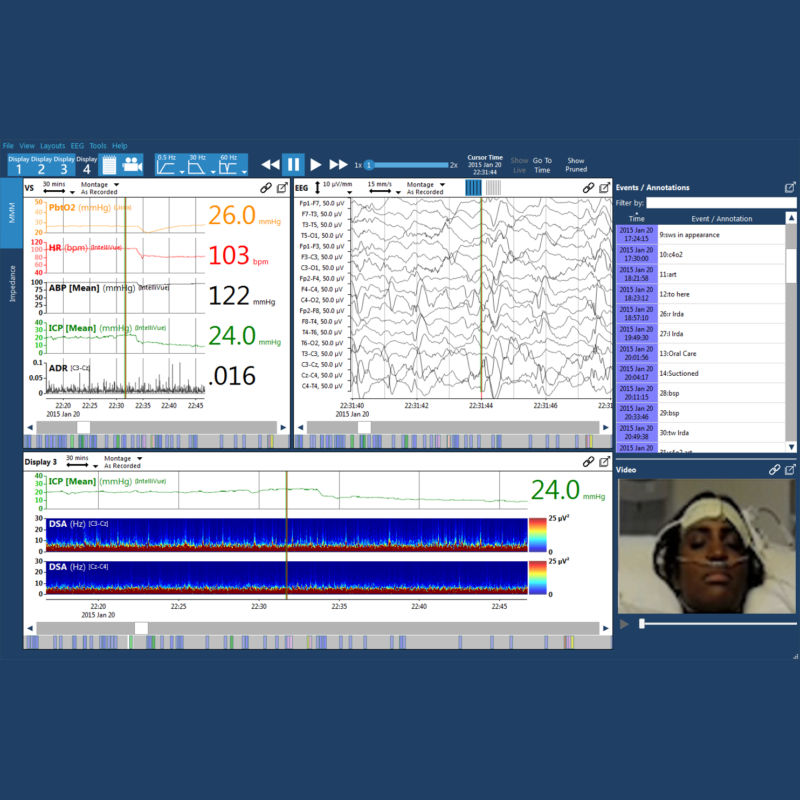Select the 0.5 Hz high-pass filter icon
Image resolution: width=800 pixels, height=800 pixels.
(167, 164)
